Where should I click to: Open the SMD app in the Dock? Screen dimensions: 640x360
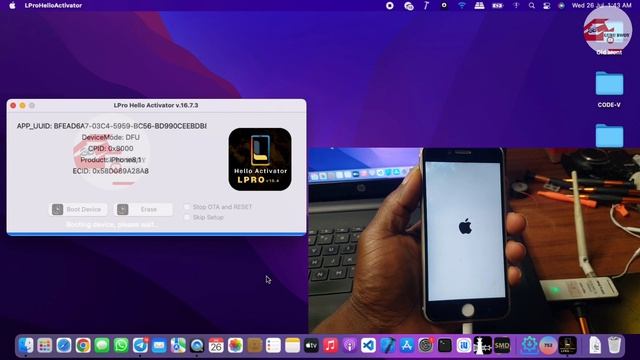pos(502,345)
